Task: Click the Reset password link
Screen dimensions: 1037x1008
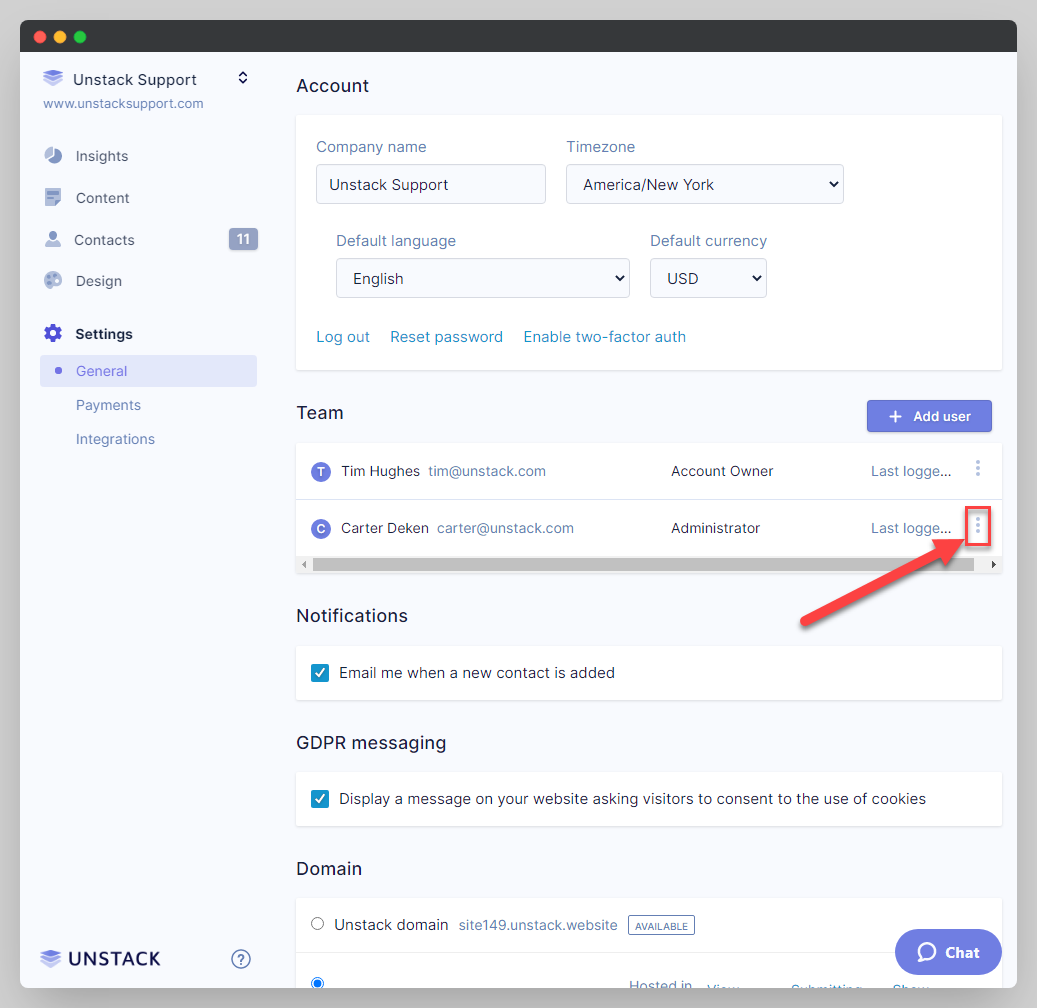Action: click(x=446, y=337)
